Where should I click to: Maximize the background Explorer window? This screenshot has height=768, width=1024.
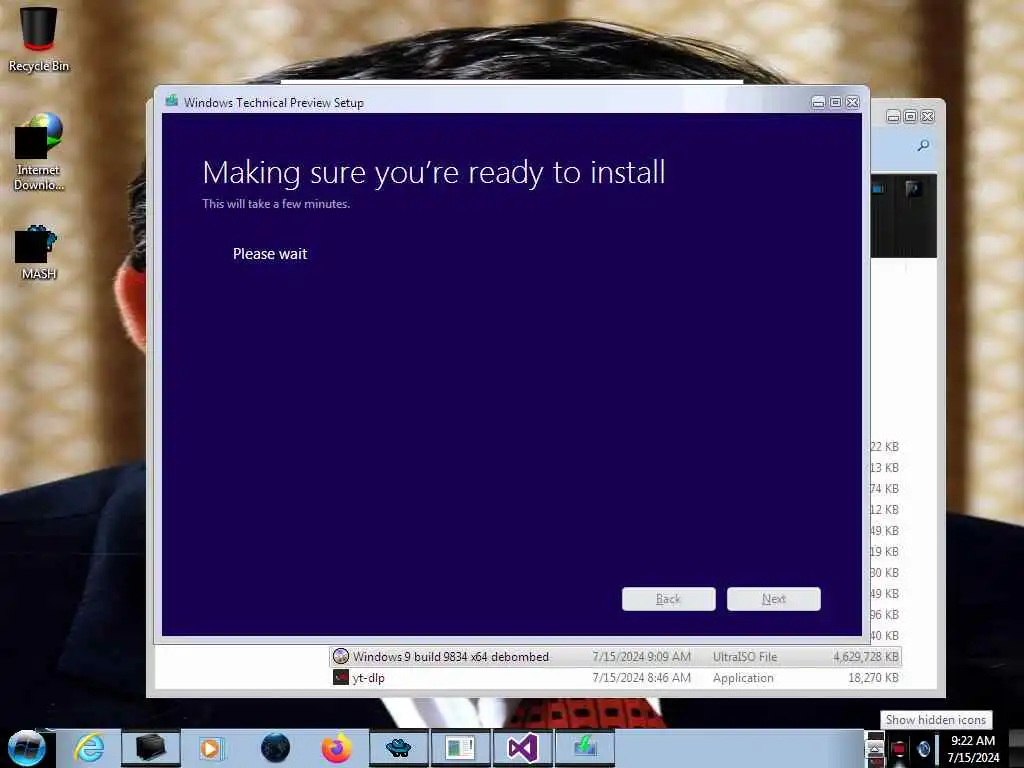[910, 117]
